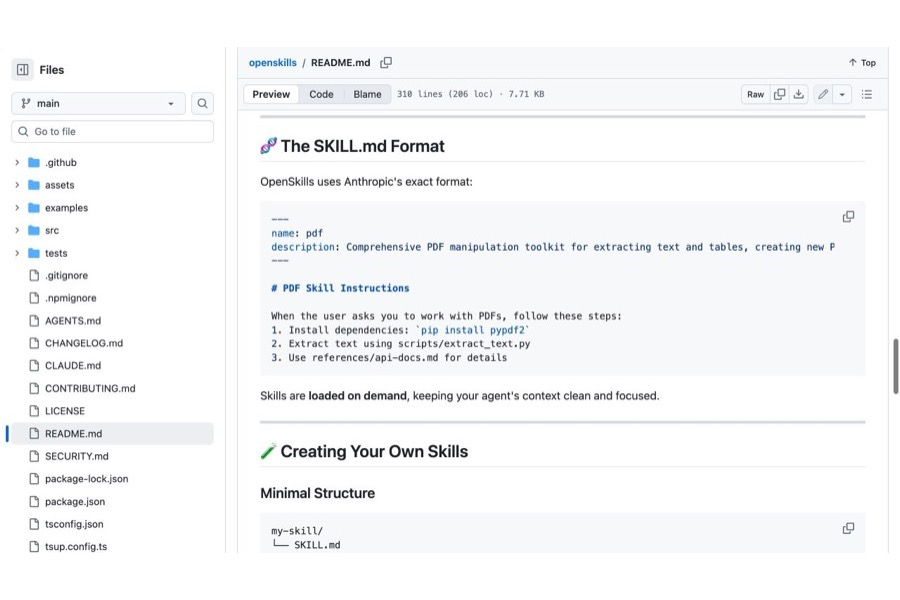The image size is (900, 600).
Task: Open the tests folder
Action: pyautogui.click(x=56, y=253)
